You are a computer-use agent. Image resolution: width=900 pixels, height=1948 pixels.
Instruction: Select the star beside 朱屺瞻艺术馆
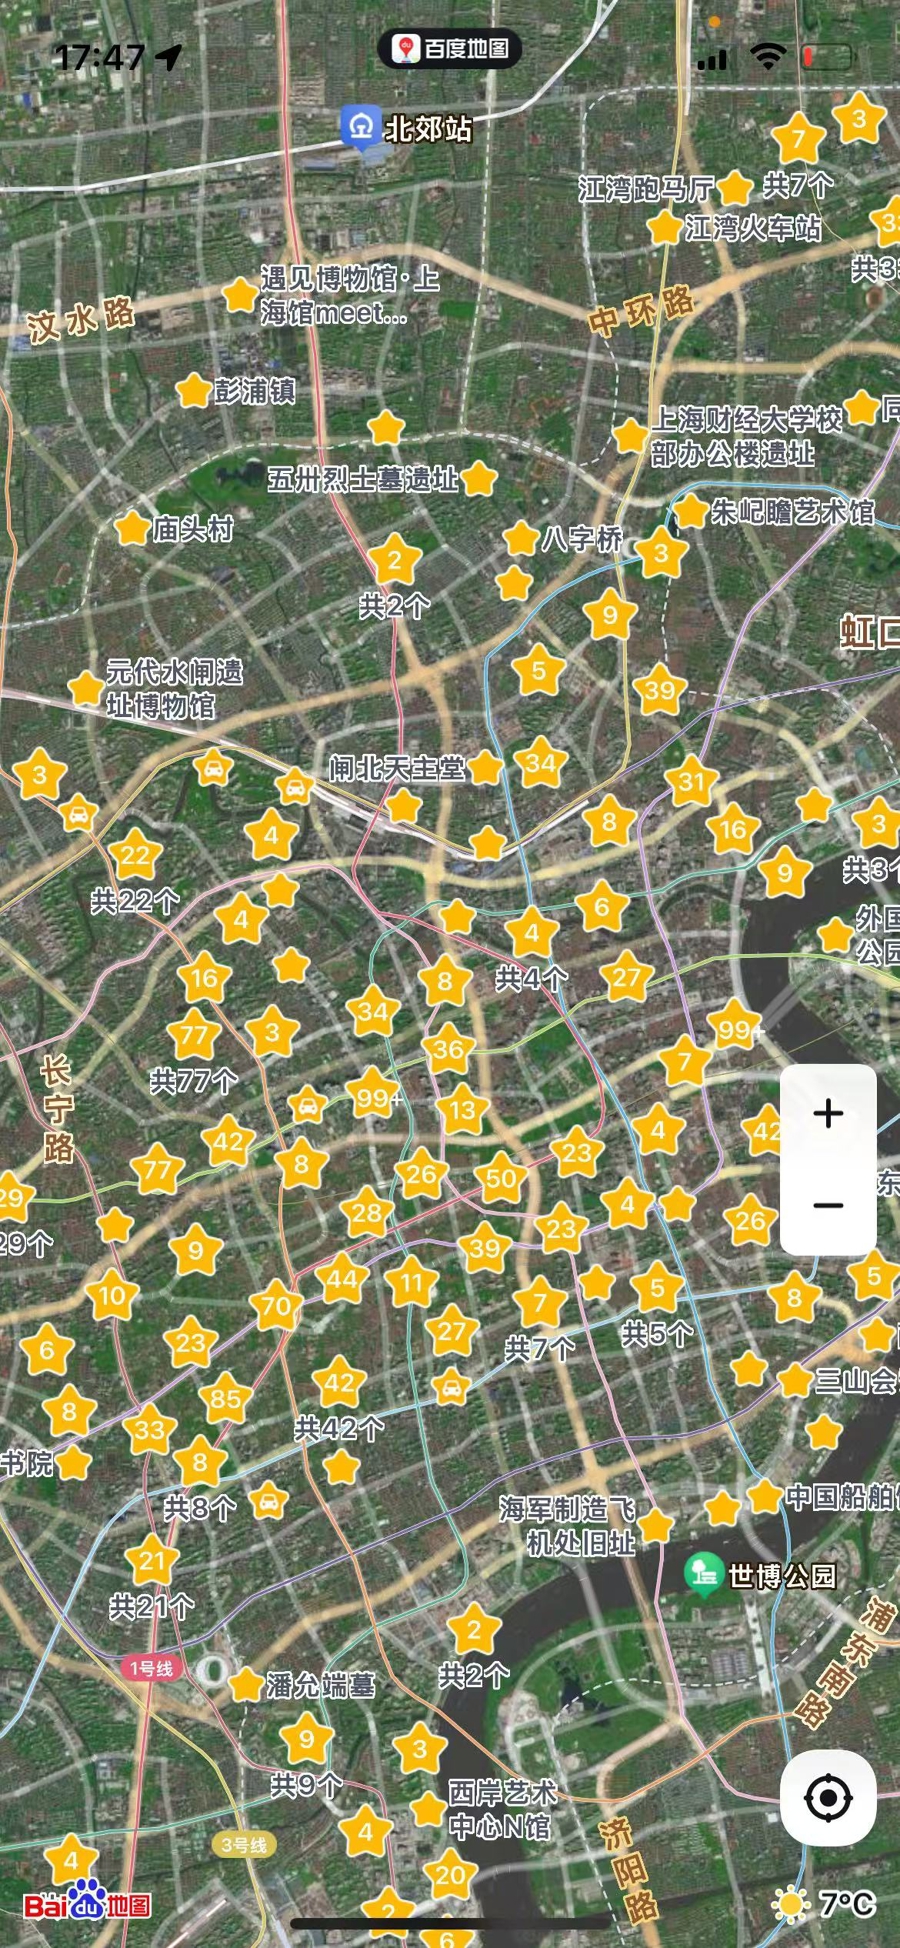[x=690, y=512]
